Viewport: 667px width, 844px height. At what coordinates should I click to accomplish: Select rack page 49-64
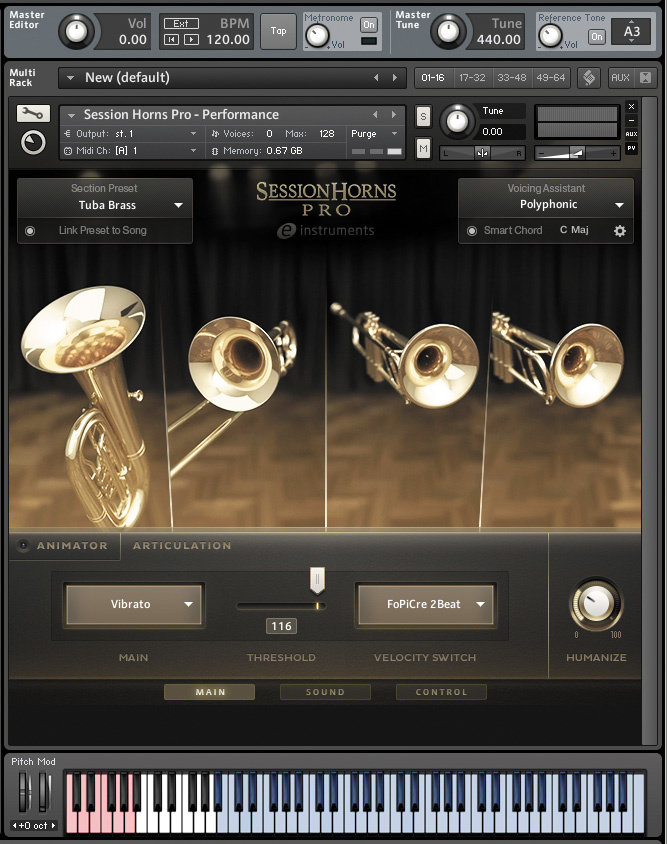point(550,78)
